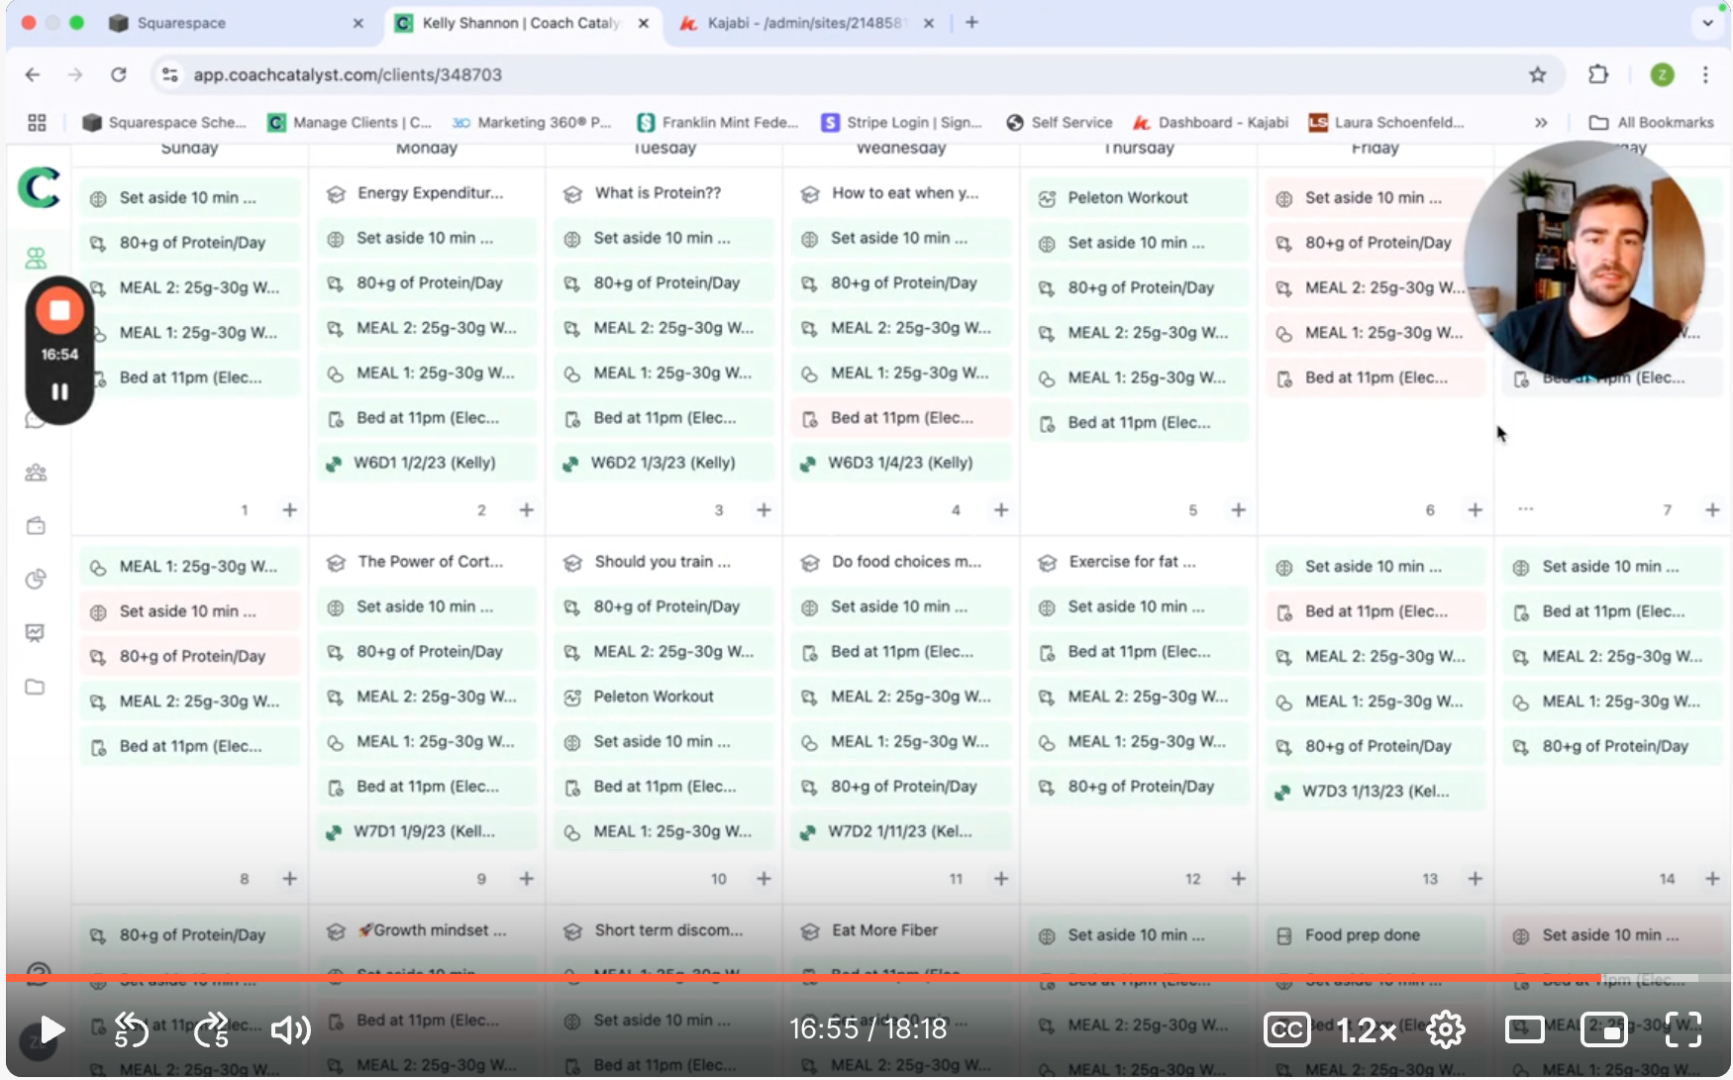Close the Squarespace tab
1733x1080 pixels.
[x=358, y=23]
